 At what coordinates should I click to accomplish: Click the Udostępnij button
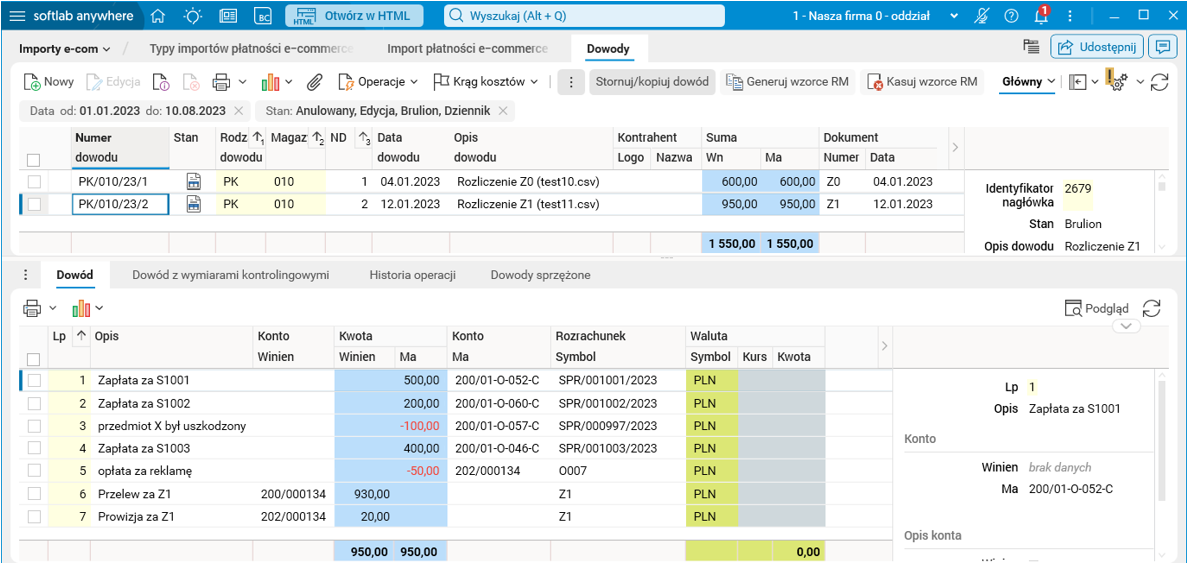[1097, 47]
